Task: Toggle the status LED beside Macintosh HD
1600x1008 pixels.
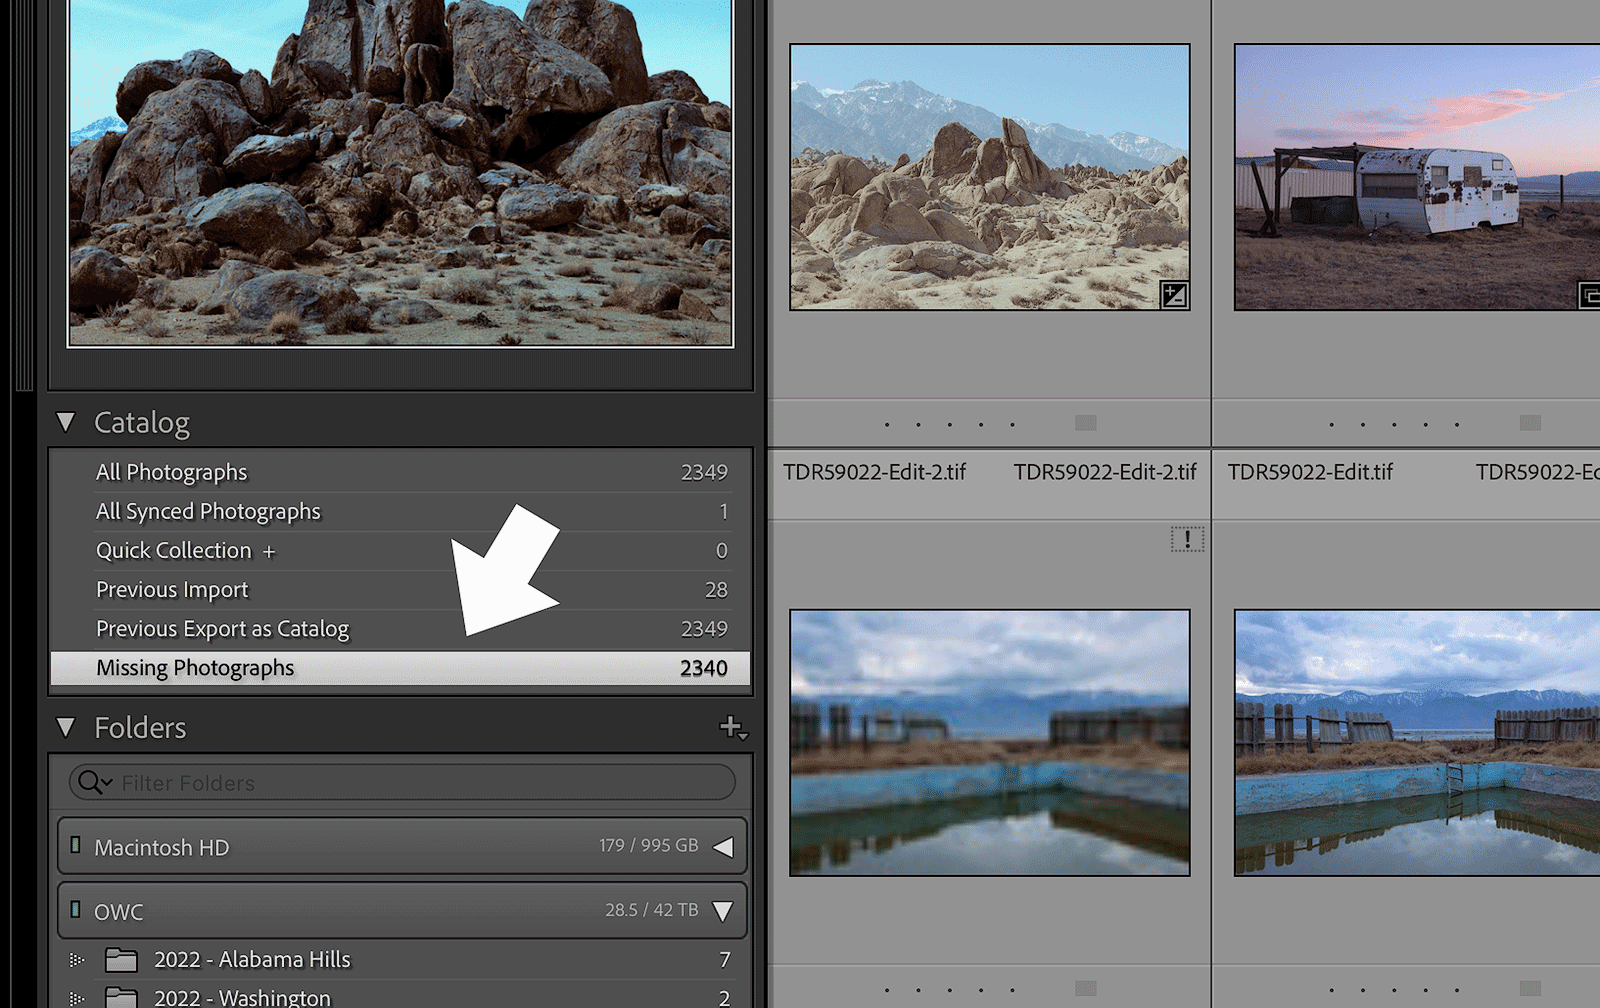Action: pos(78,845)
